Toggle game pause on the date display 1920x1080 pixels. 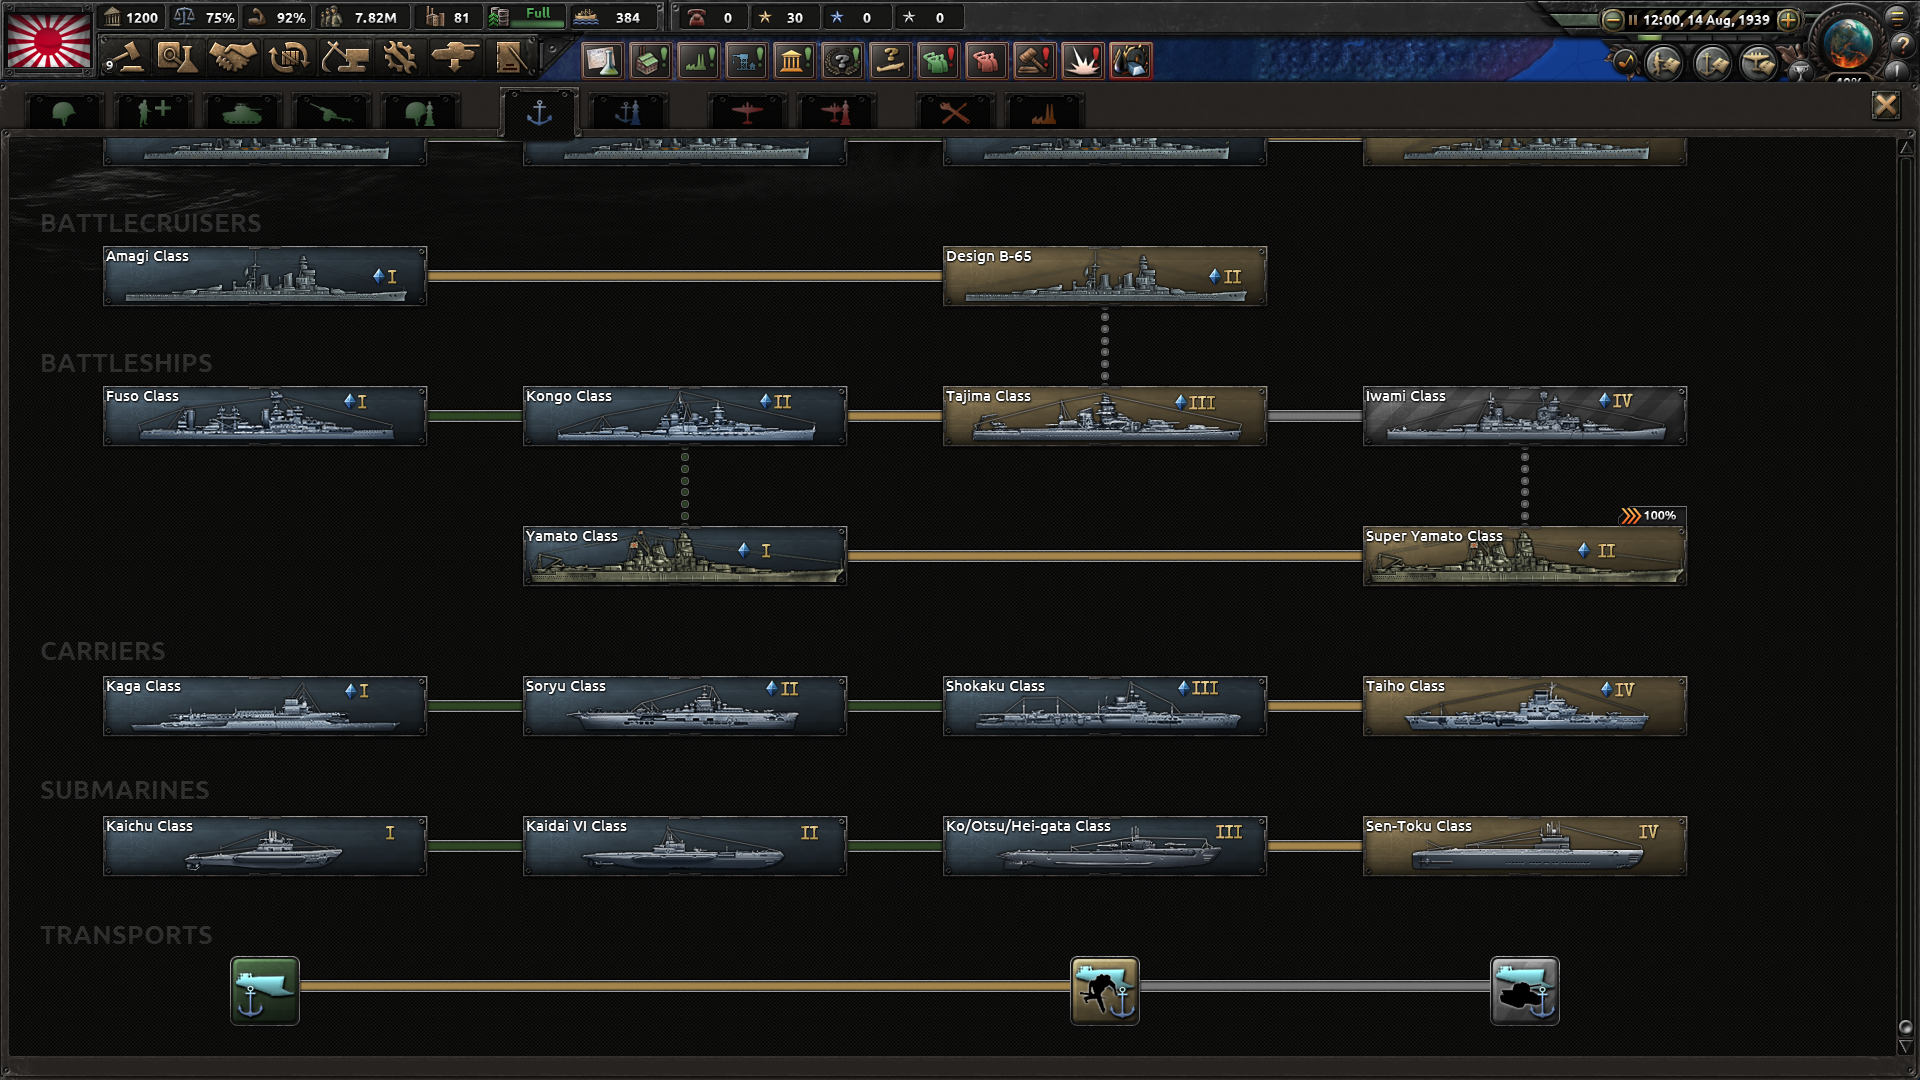[1705, 19]
